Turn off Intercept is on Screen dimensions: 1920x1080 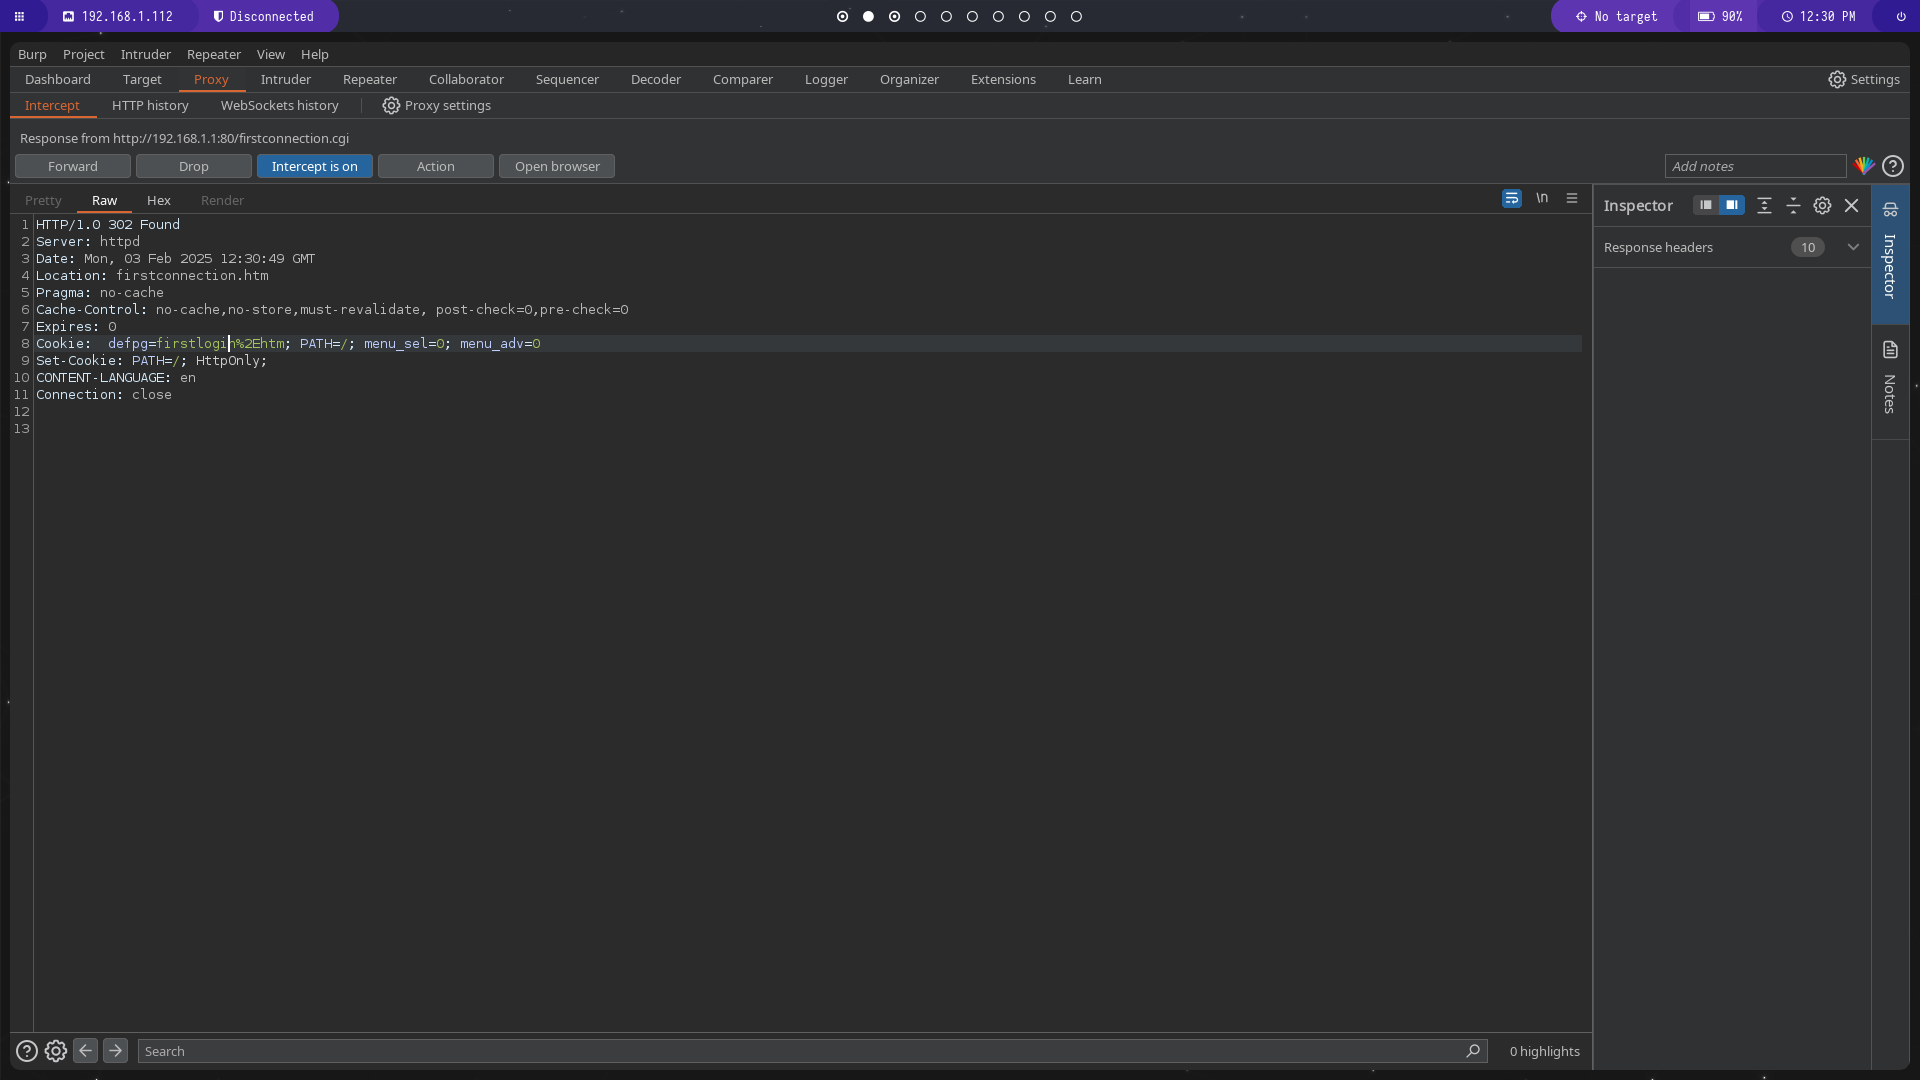[315, 166]
